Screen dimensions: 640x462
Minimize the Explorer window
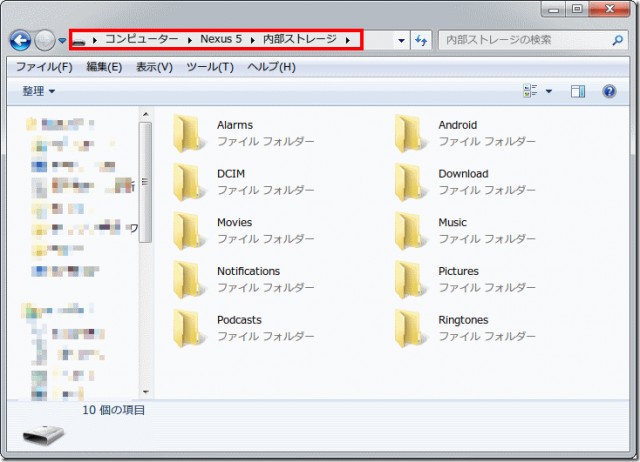click(553, 9)
